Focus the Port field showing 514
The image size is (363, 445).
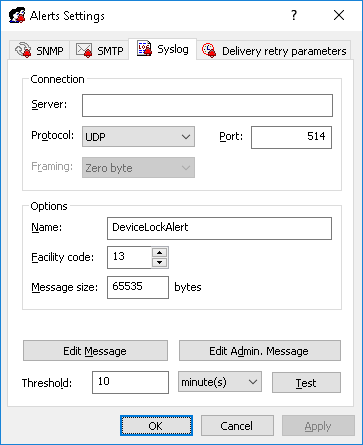[291, 137]
